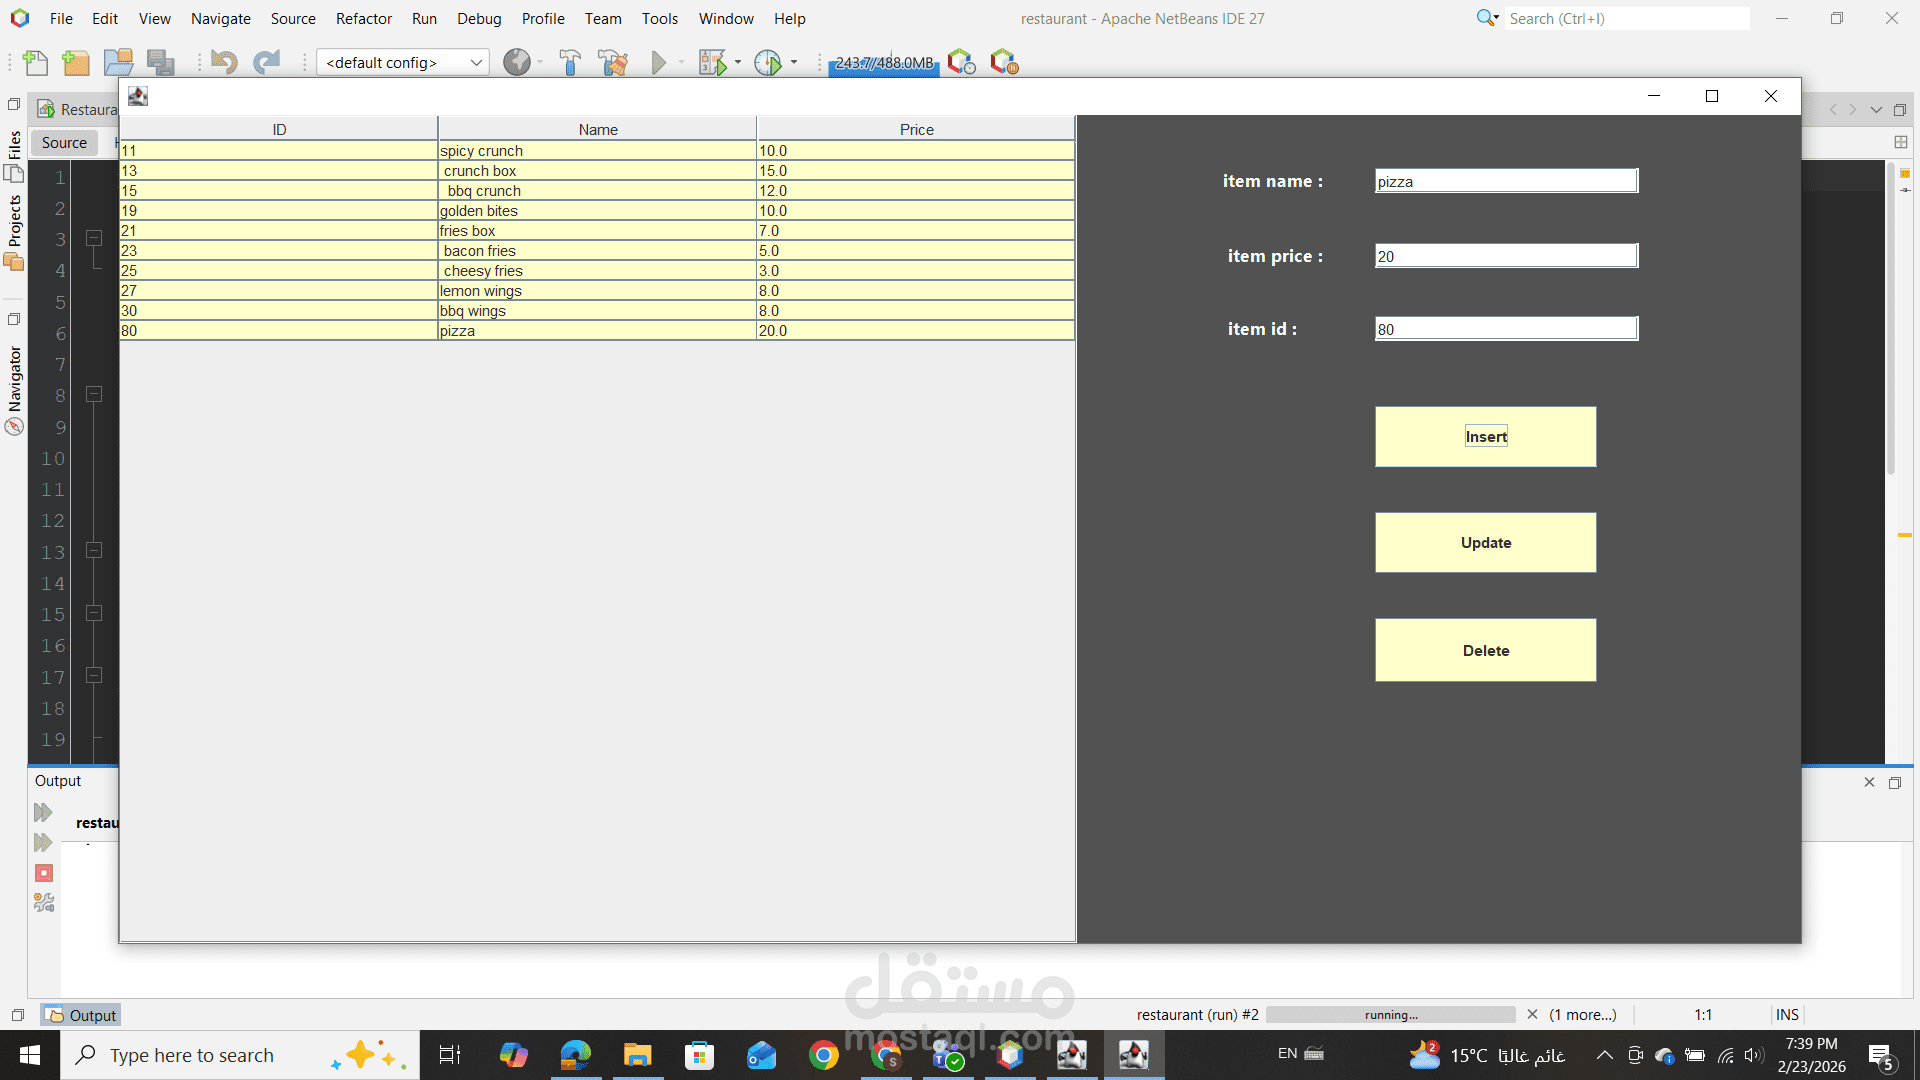Click the Open Project folder icon
Viewport: 1920px width, 1080px height.
[x=118, y=62]
